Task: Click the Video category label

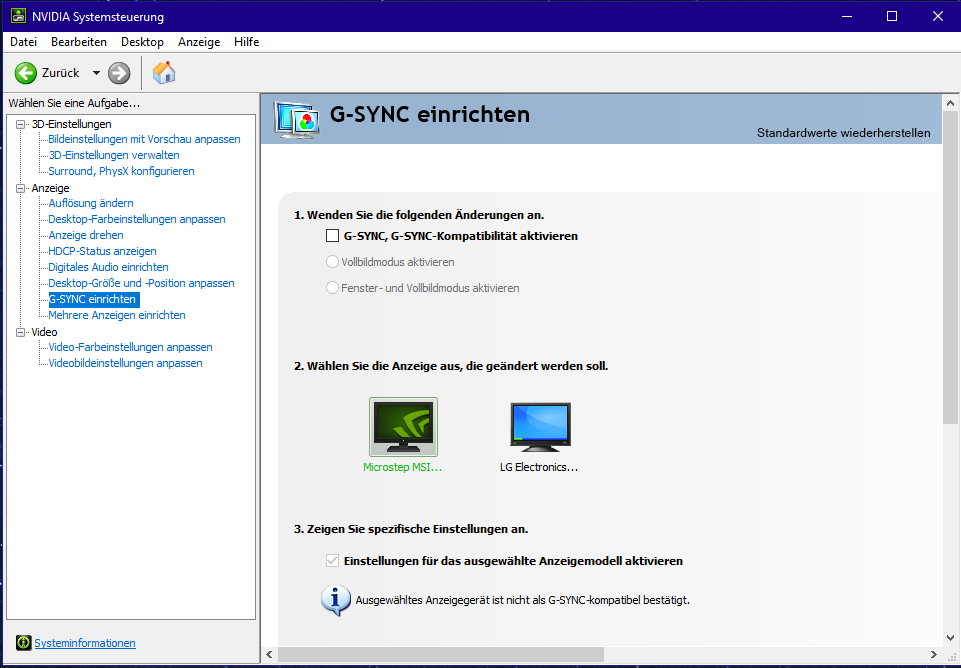Action: pyautogui.click(x=44, y=332)
